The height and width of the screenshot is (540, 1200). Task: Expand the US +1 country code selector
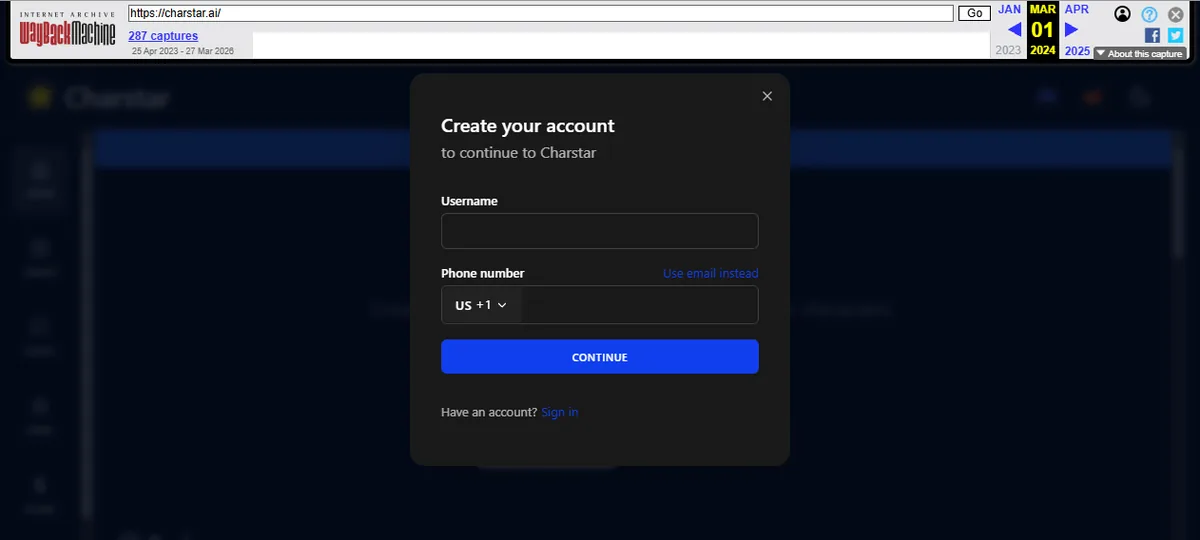click(x=481, y=305)
